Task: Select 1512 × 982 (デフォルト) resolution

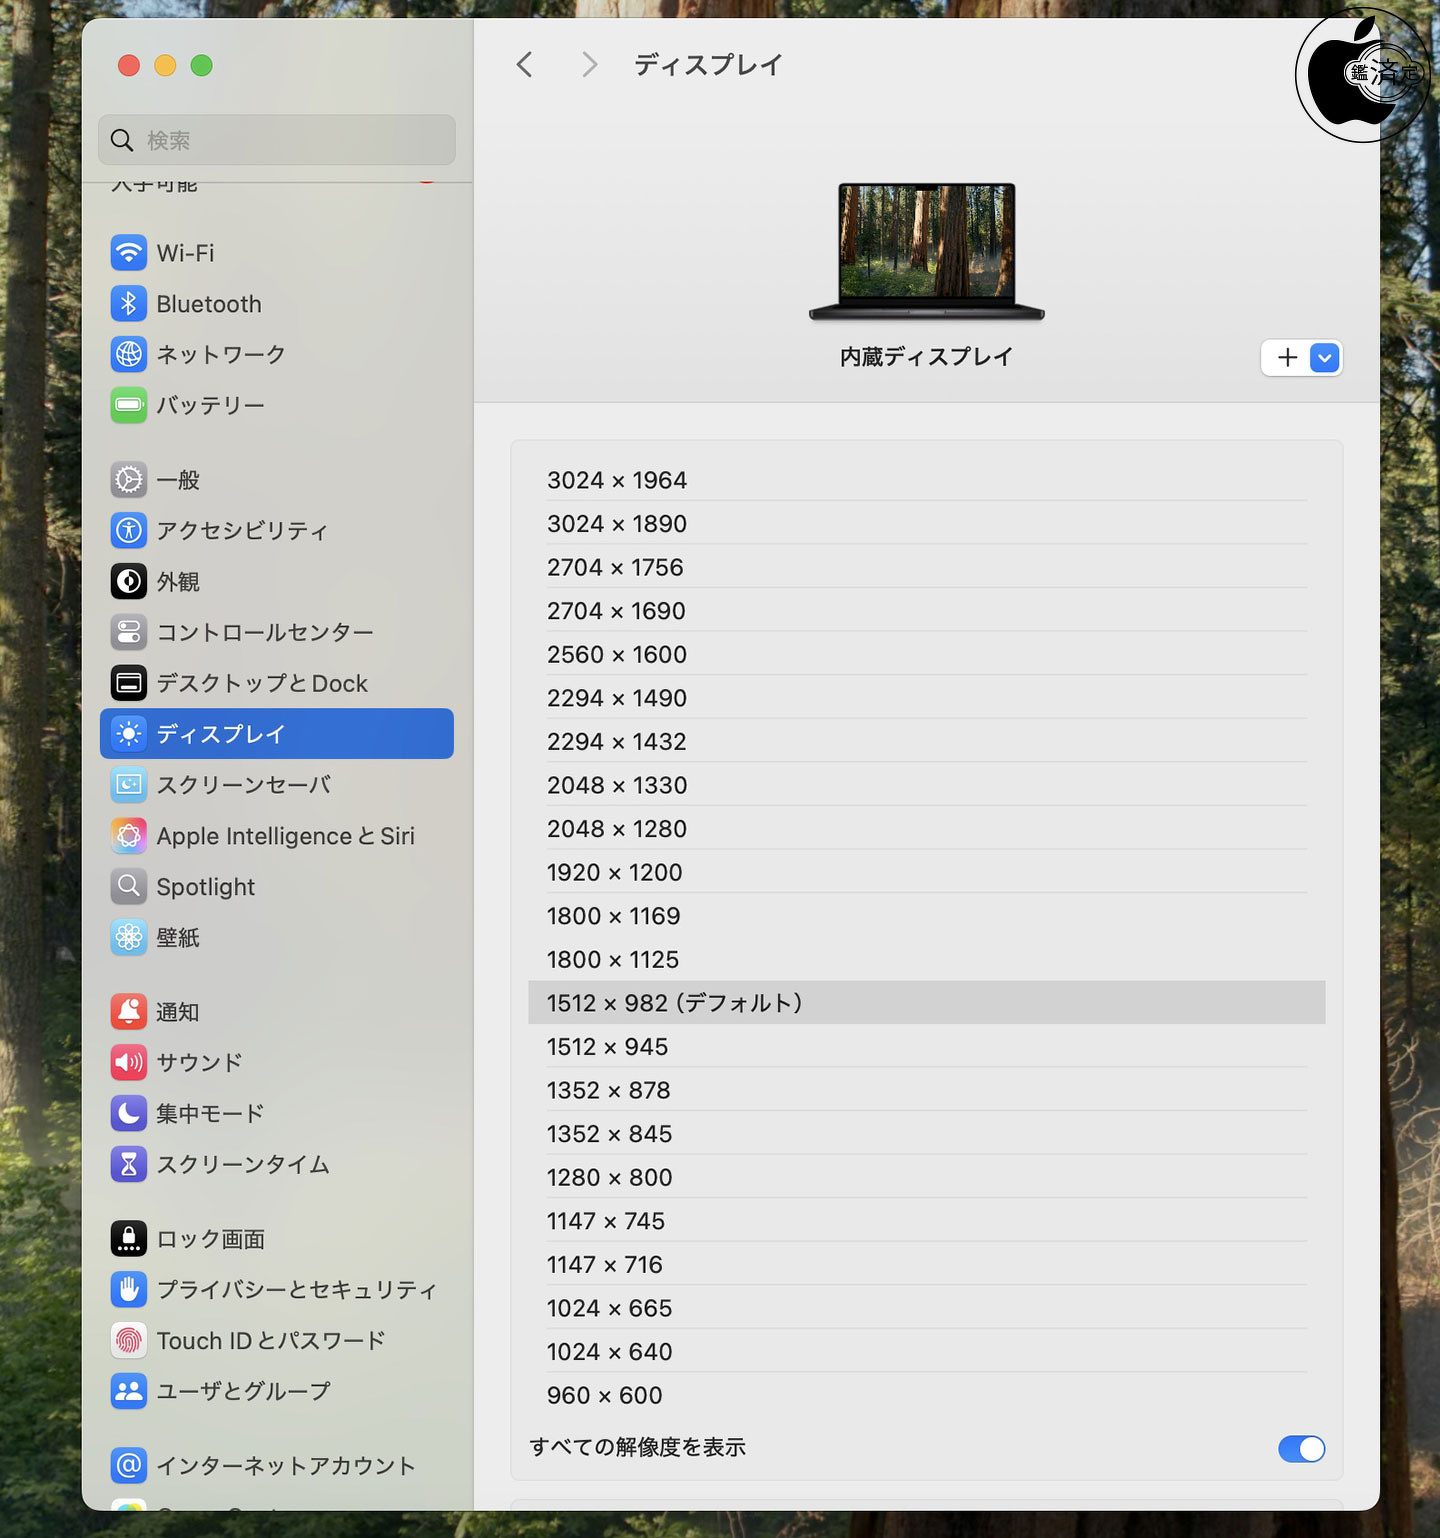Action: 674,1003
